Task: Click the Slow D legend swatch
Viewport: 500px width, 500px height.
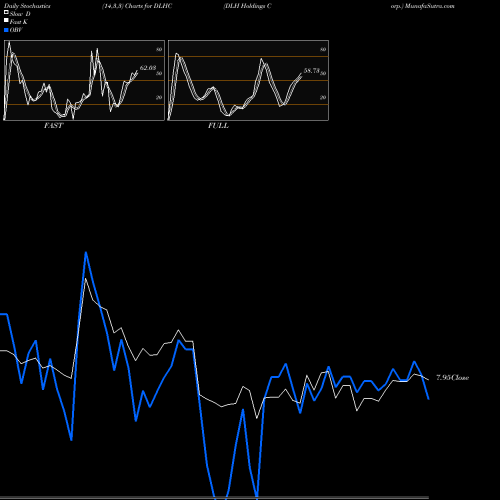Action: 6,13
